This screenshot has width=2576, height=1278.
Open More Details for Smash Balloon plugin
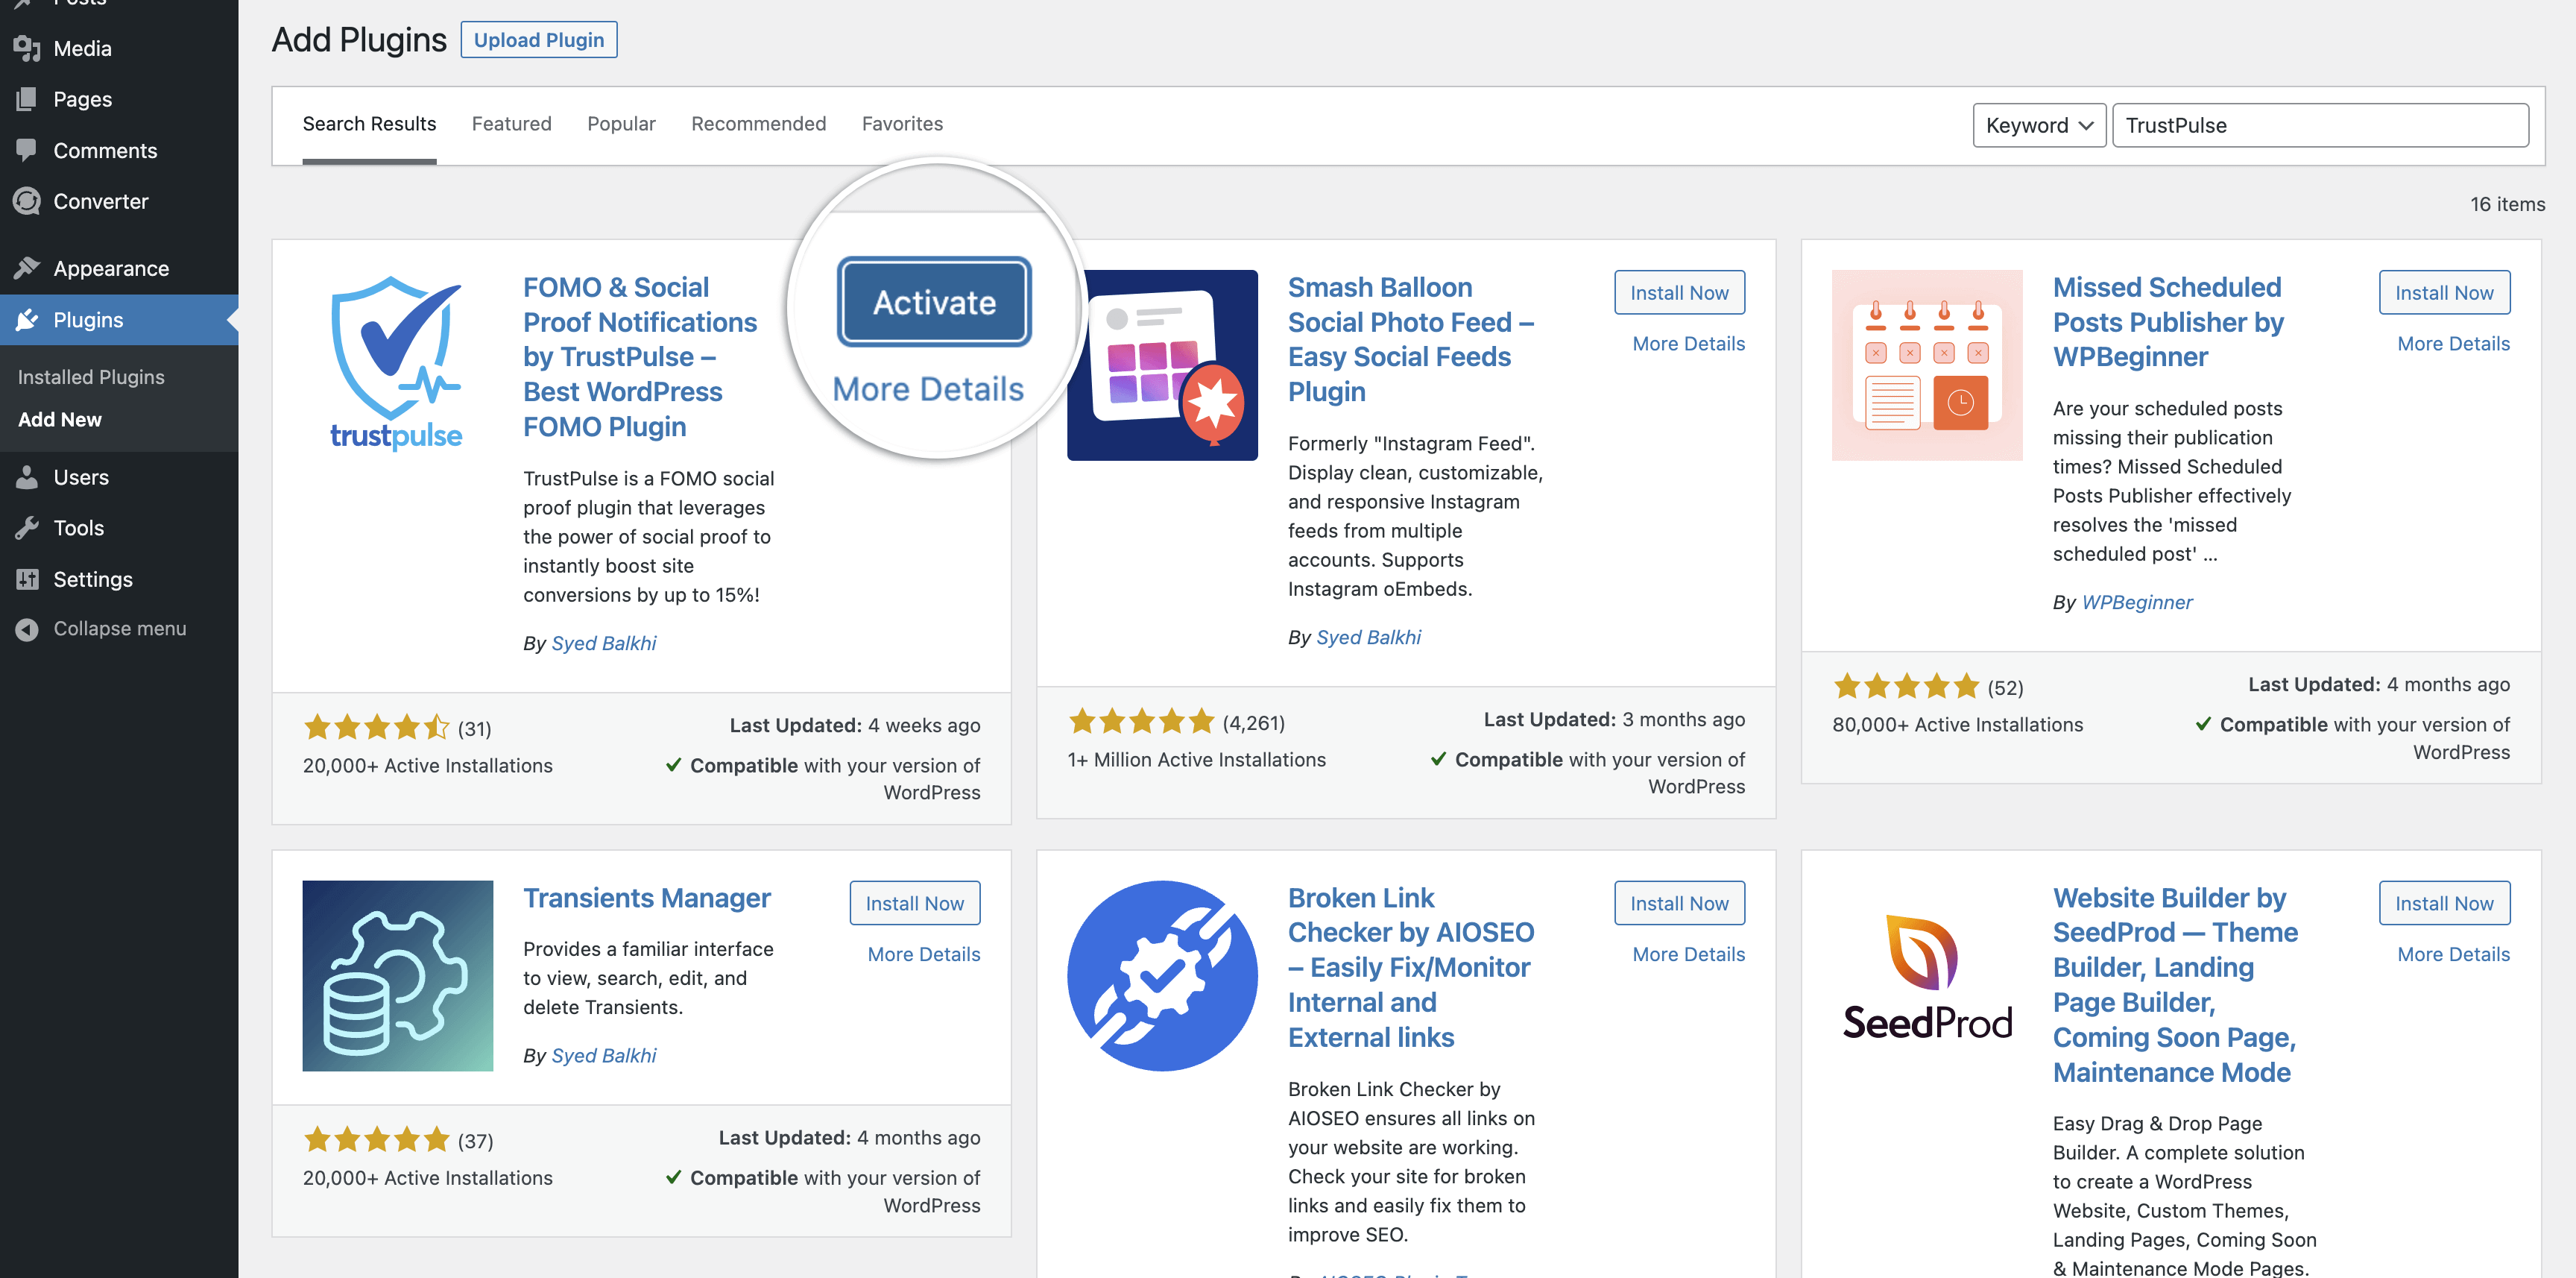point(1688,343)
